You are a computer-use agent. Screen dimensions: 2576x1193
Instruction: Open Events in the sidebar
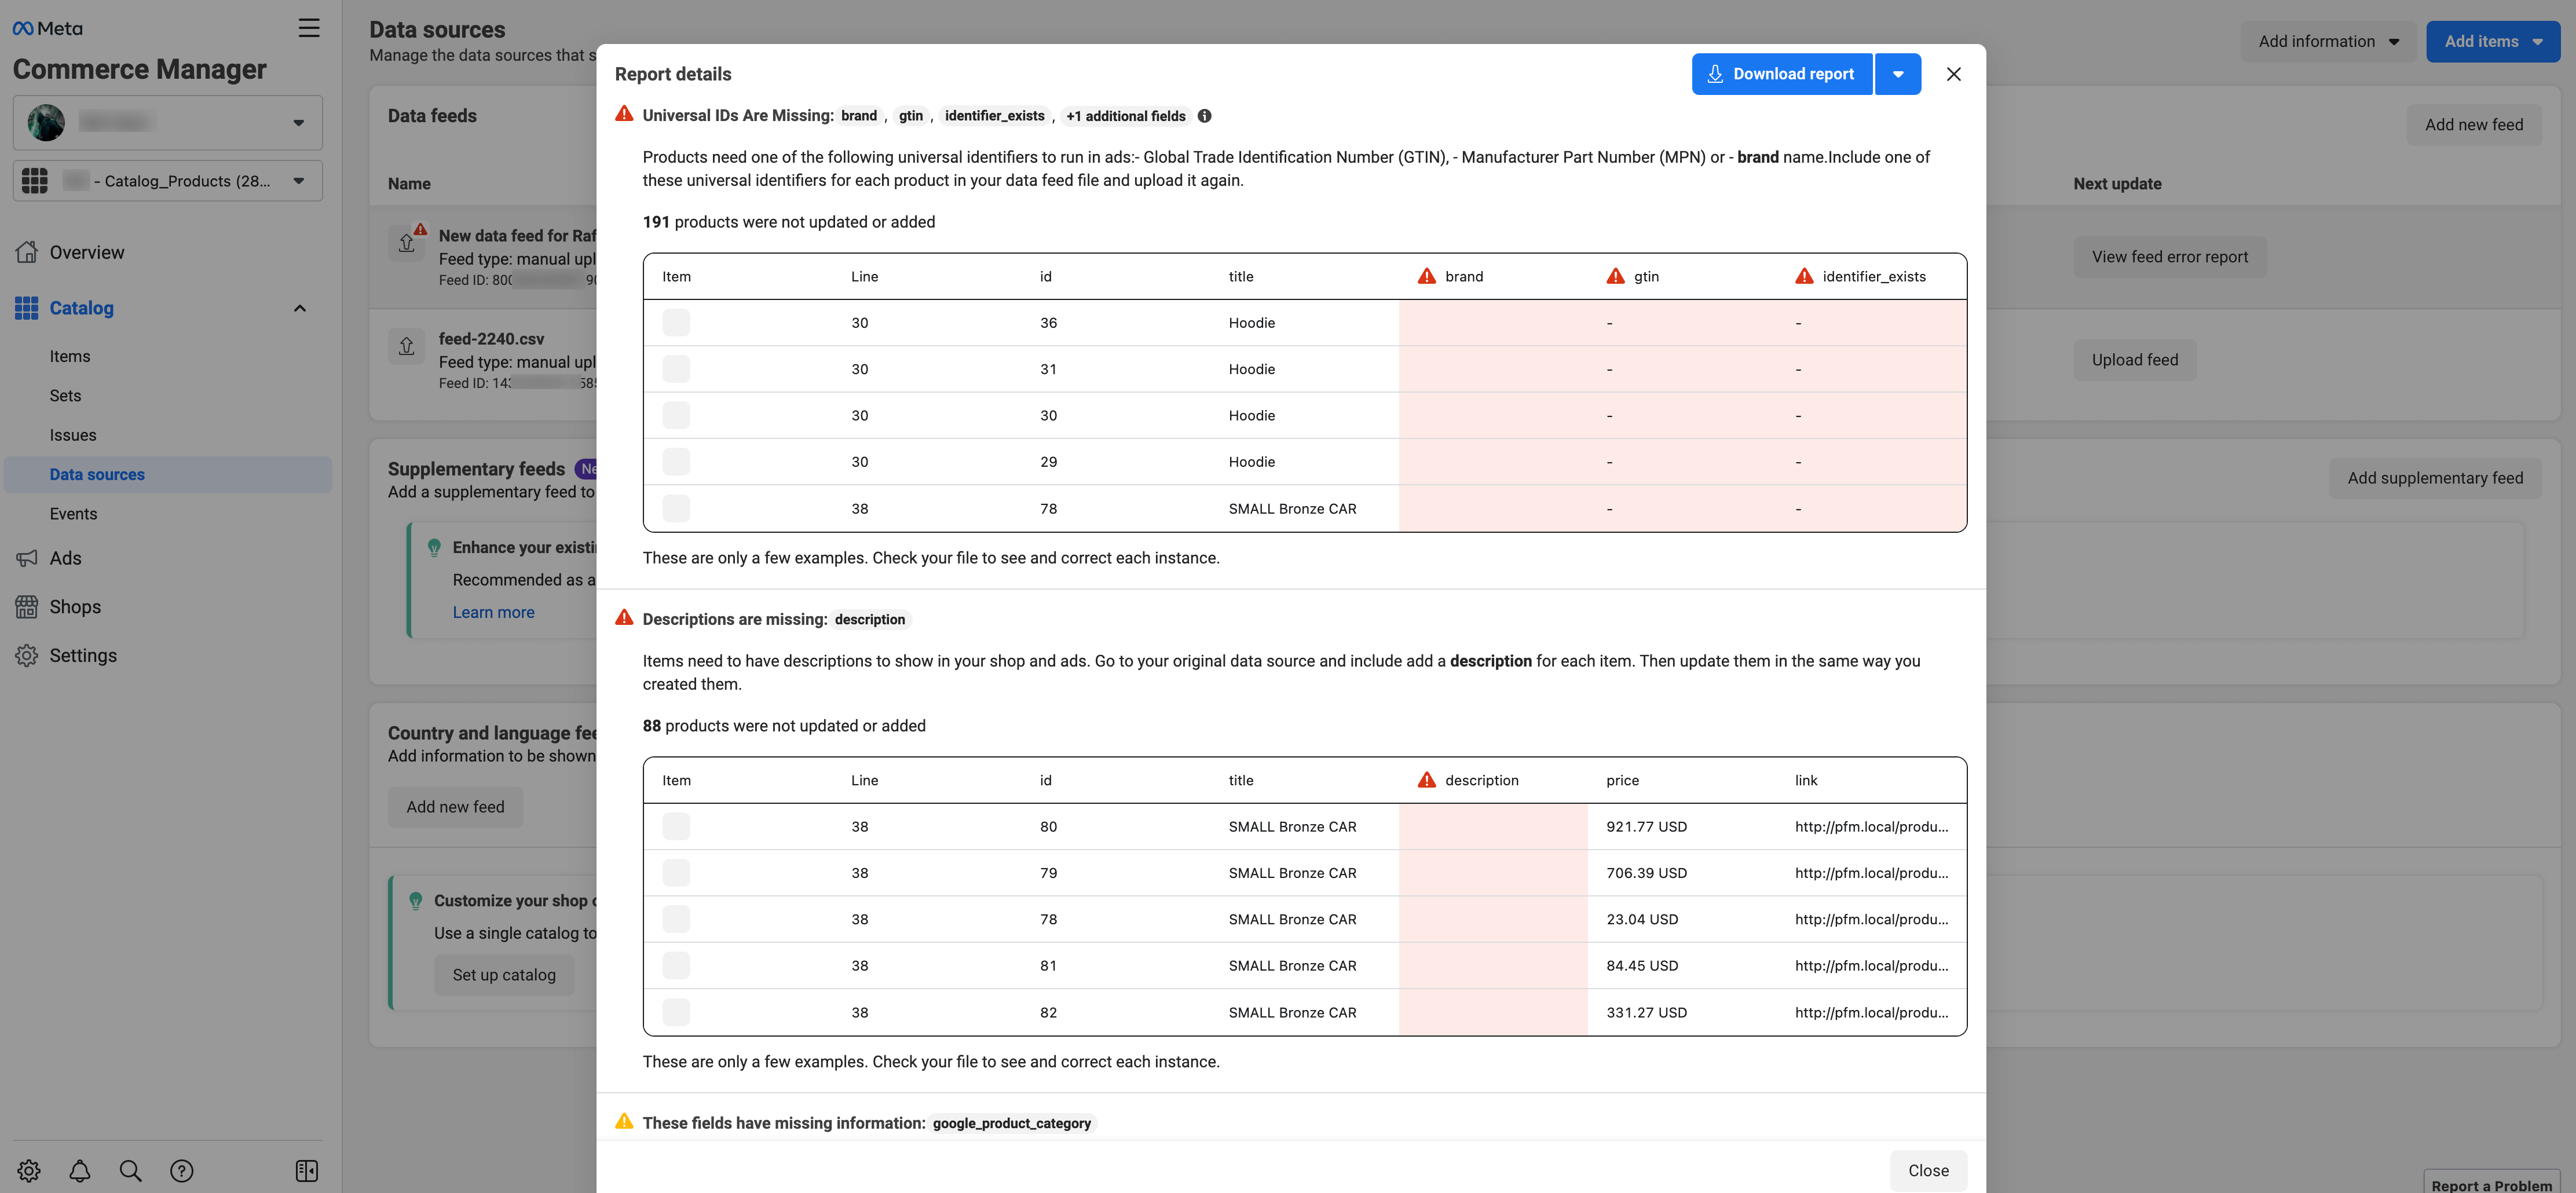tap(74, 514)
